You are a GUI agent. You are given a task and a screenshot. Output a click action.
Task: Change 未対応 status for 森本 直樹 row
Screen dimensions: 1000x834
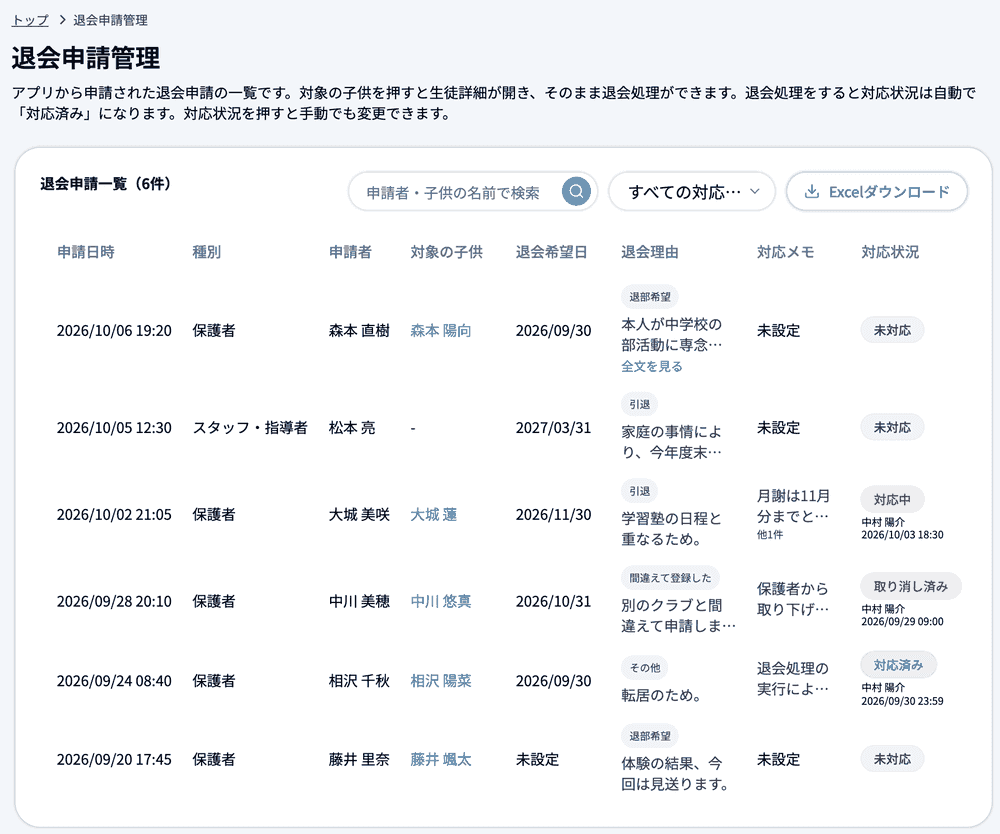892,330
